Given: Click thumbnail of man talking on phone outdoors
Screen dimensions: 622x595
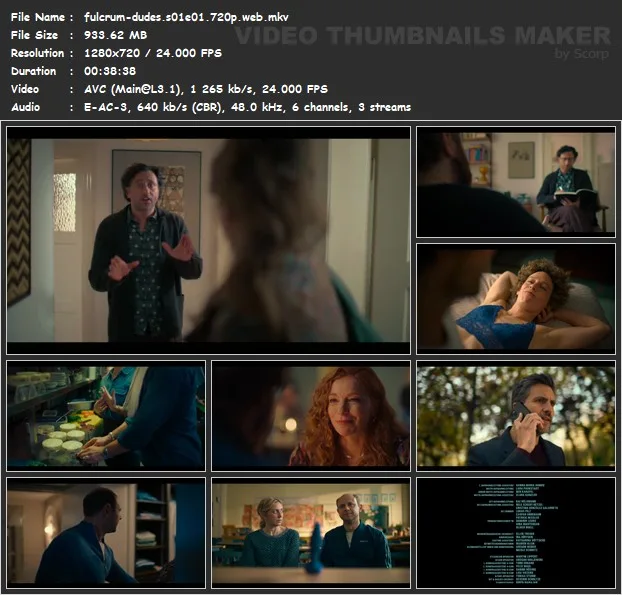Looking at the screenshot, I should pyautogui.click(x=515, y=414).
